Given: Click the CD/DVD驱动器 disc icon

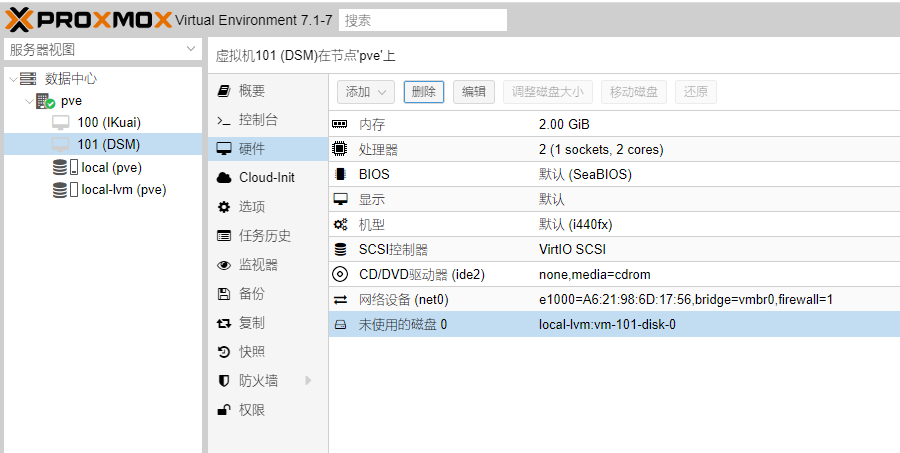Looking at the screenshot, I should point(340,274).
